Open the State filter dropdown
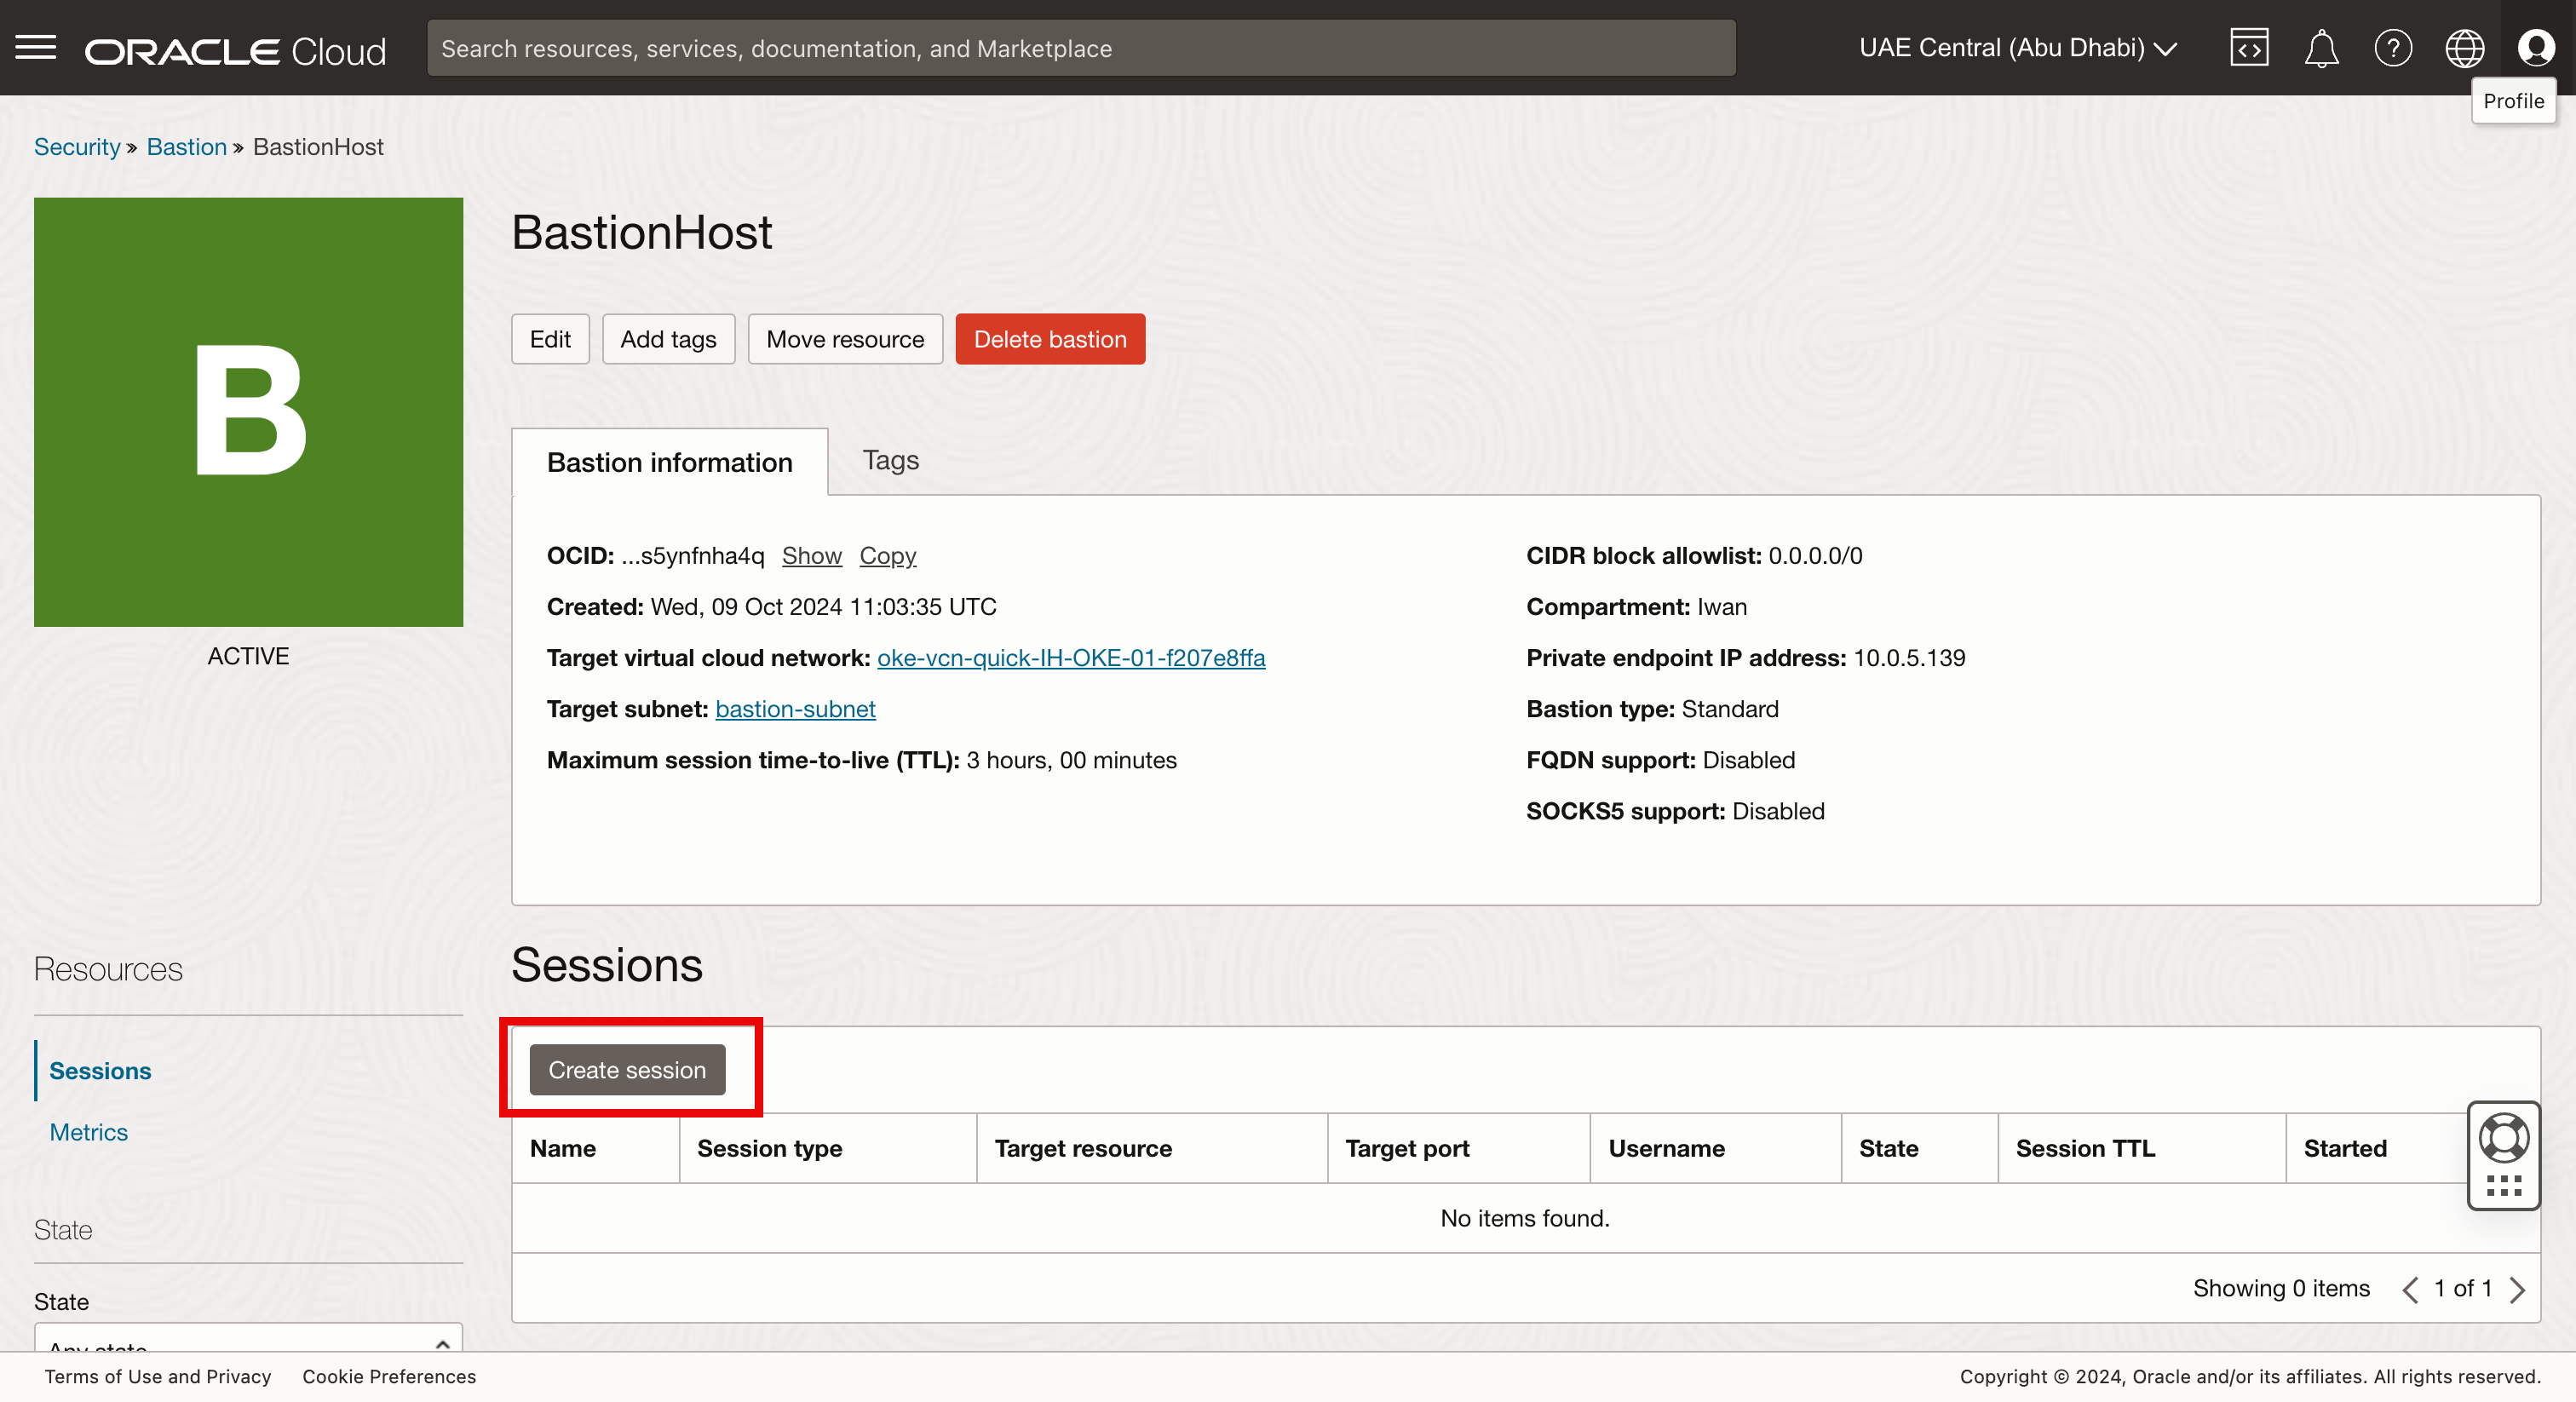The width and height of the screenshot is (2576, 1402). tap(248, 1340)
